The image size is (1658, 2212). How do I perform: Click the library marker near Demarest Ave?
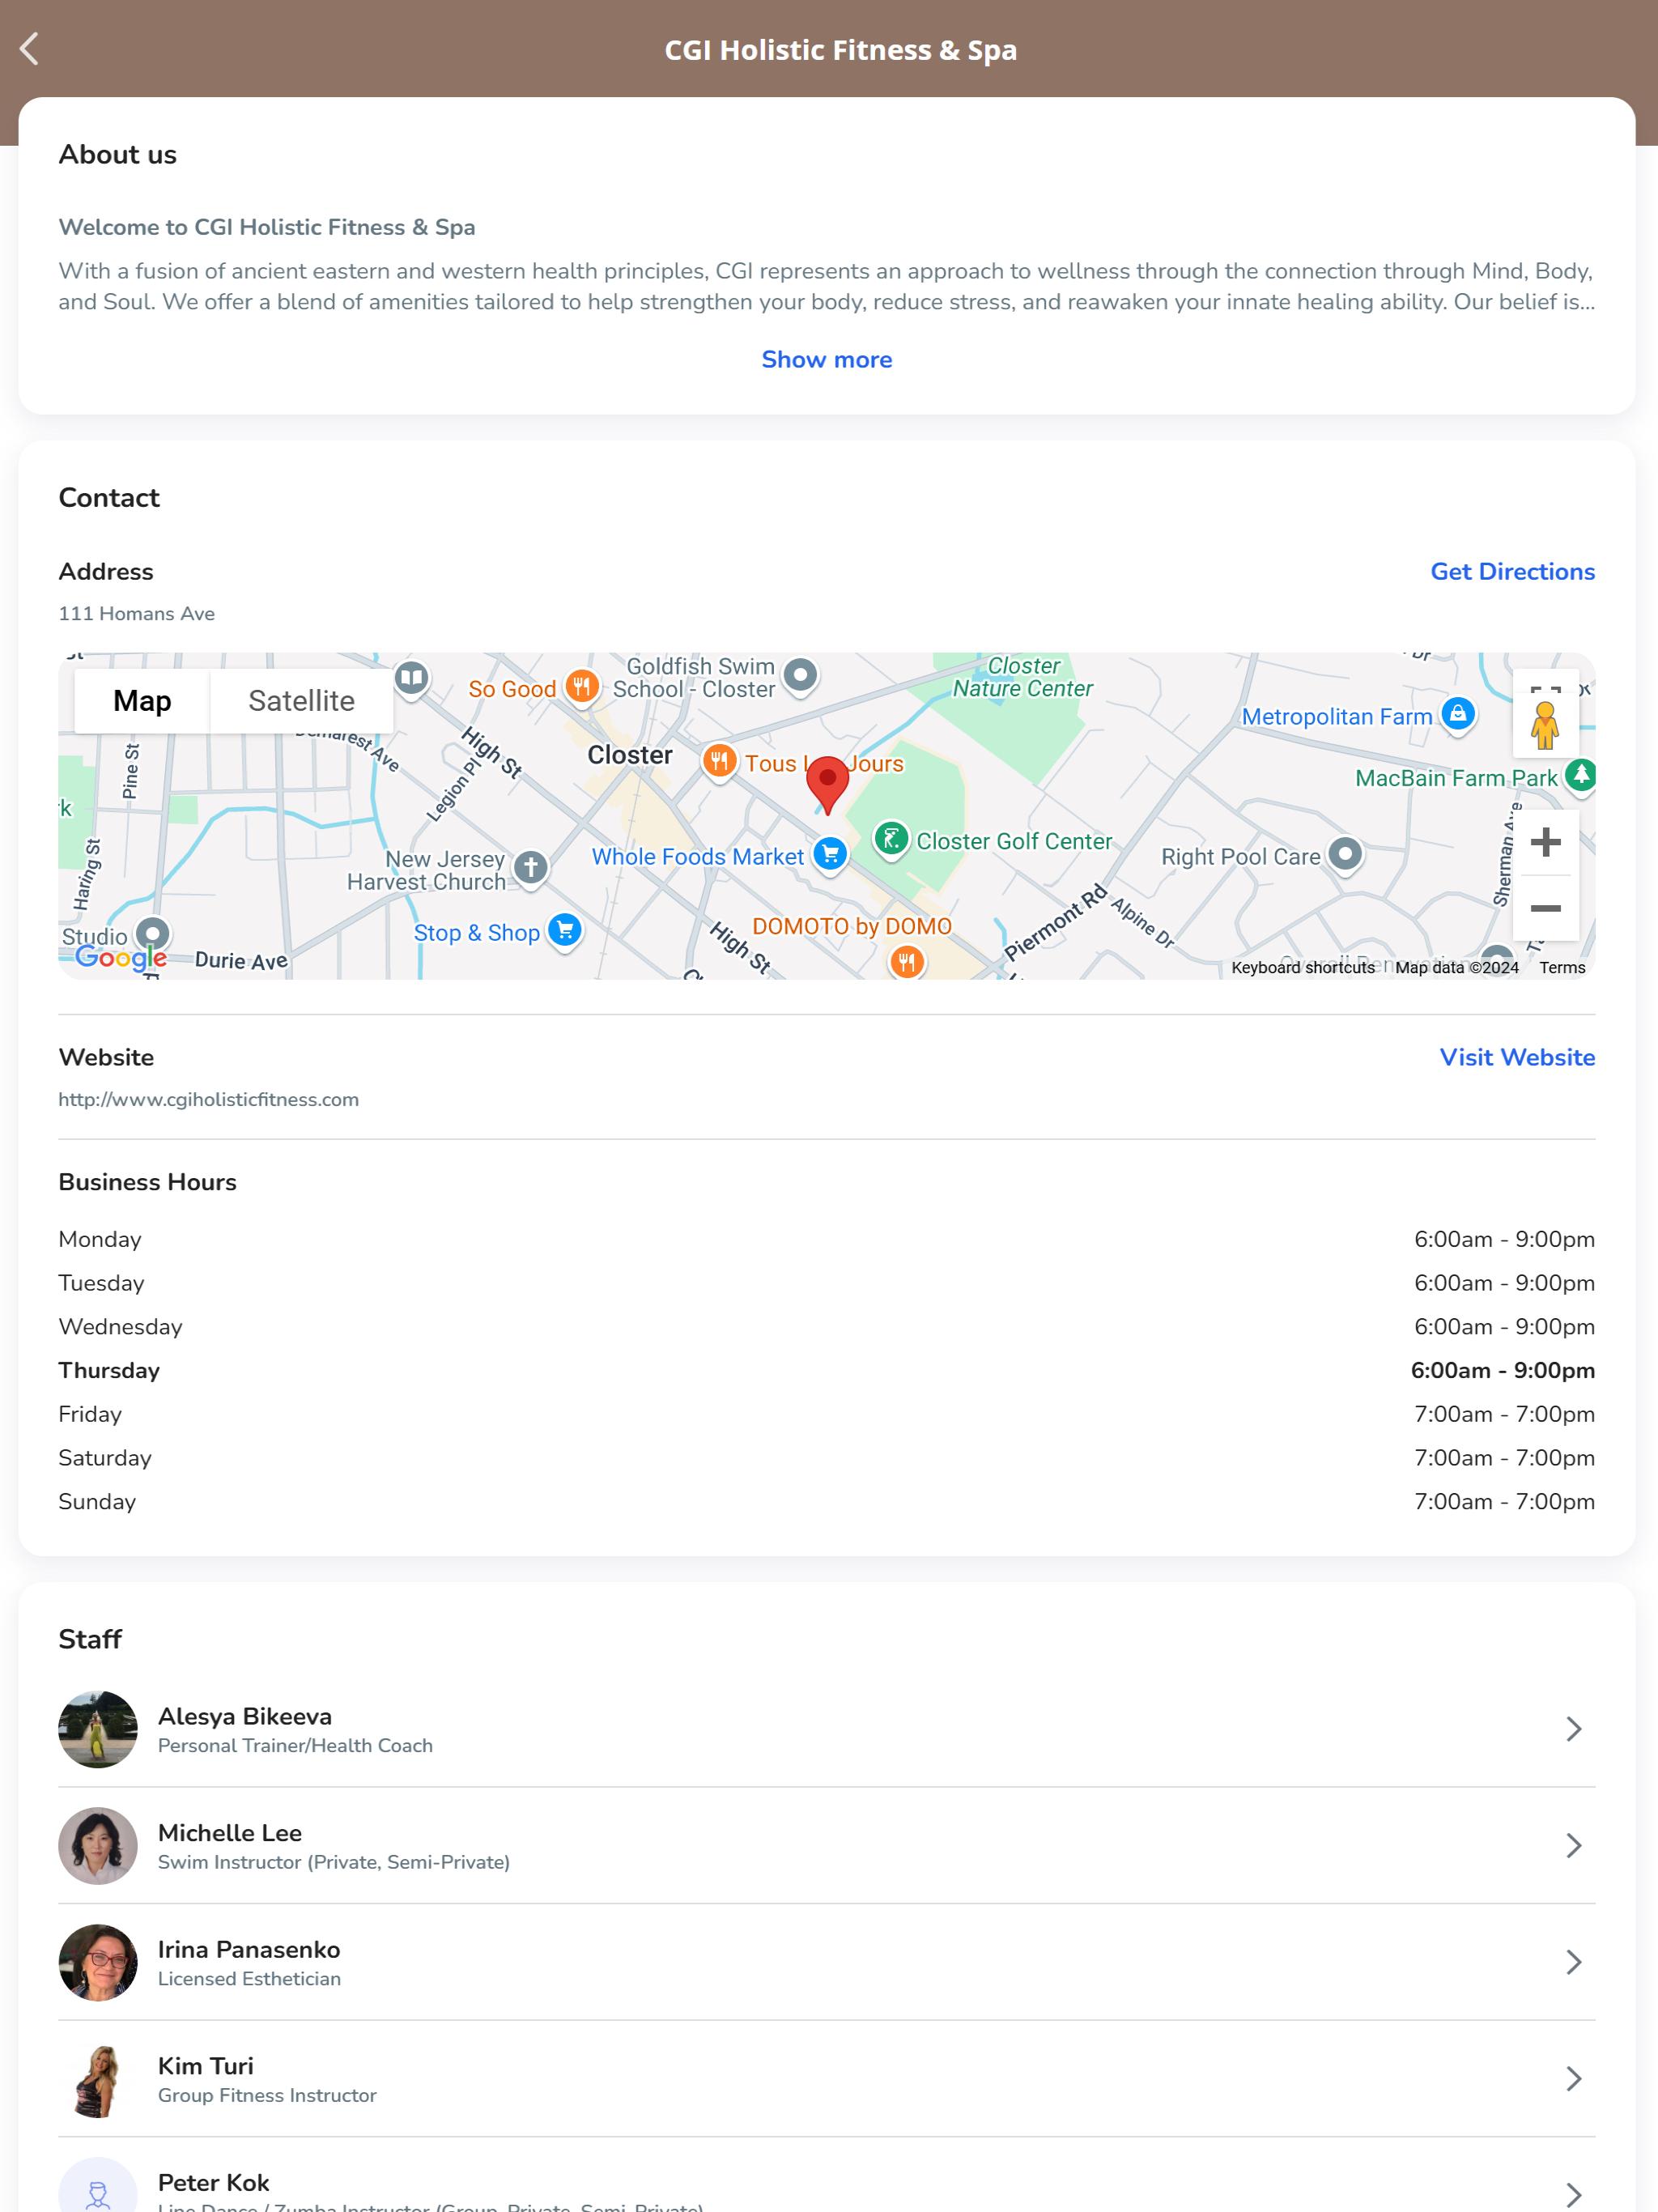coord(411,679)
